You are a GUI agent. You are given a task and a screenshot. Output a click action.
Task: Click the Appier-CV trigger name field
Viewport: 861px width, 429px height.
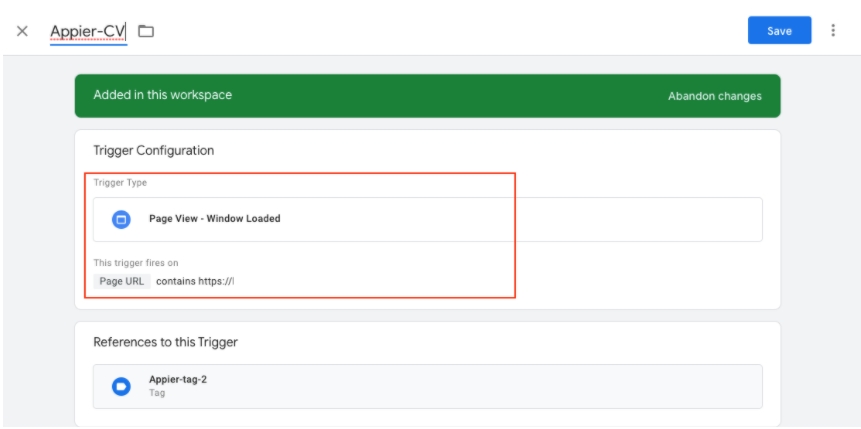click(x=88, y=31)
